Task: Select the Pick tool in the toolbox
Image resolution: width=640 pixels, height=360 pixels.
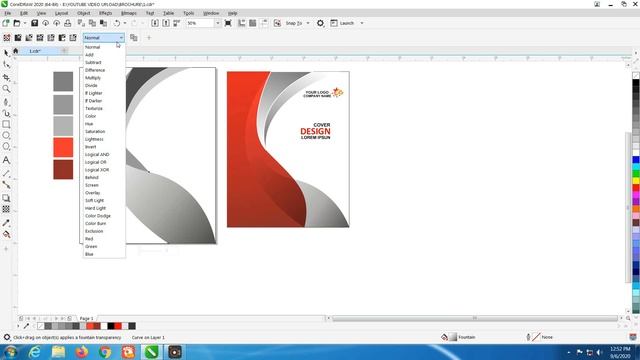Action: tap(6, 53)
